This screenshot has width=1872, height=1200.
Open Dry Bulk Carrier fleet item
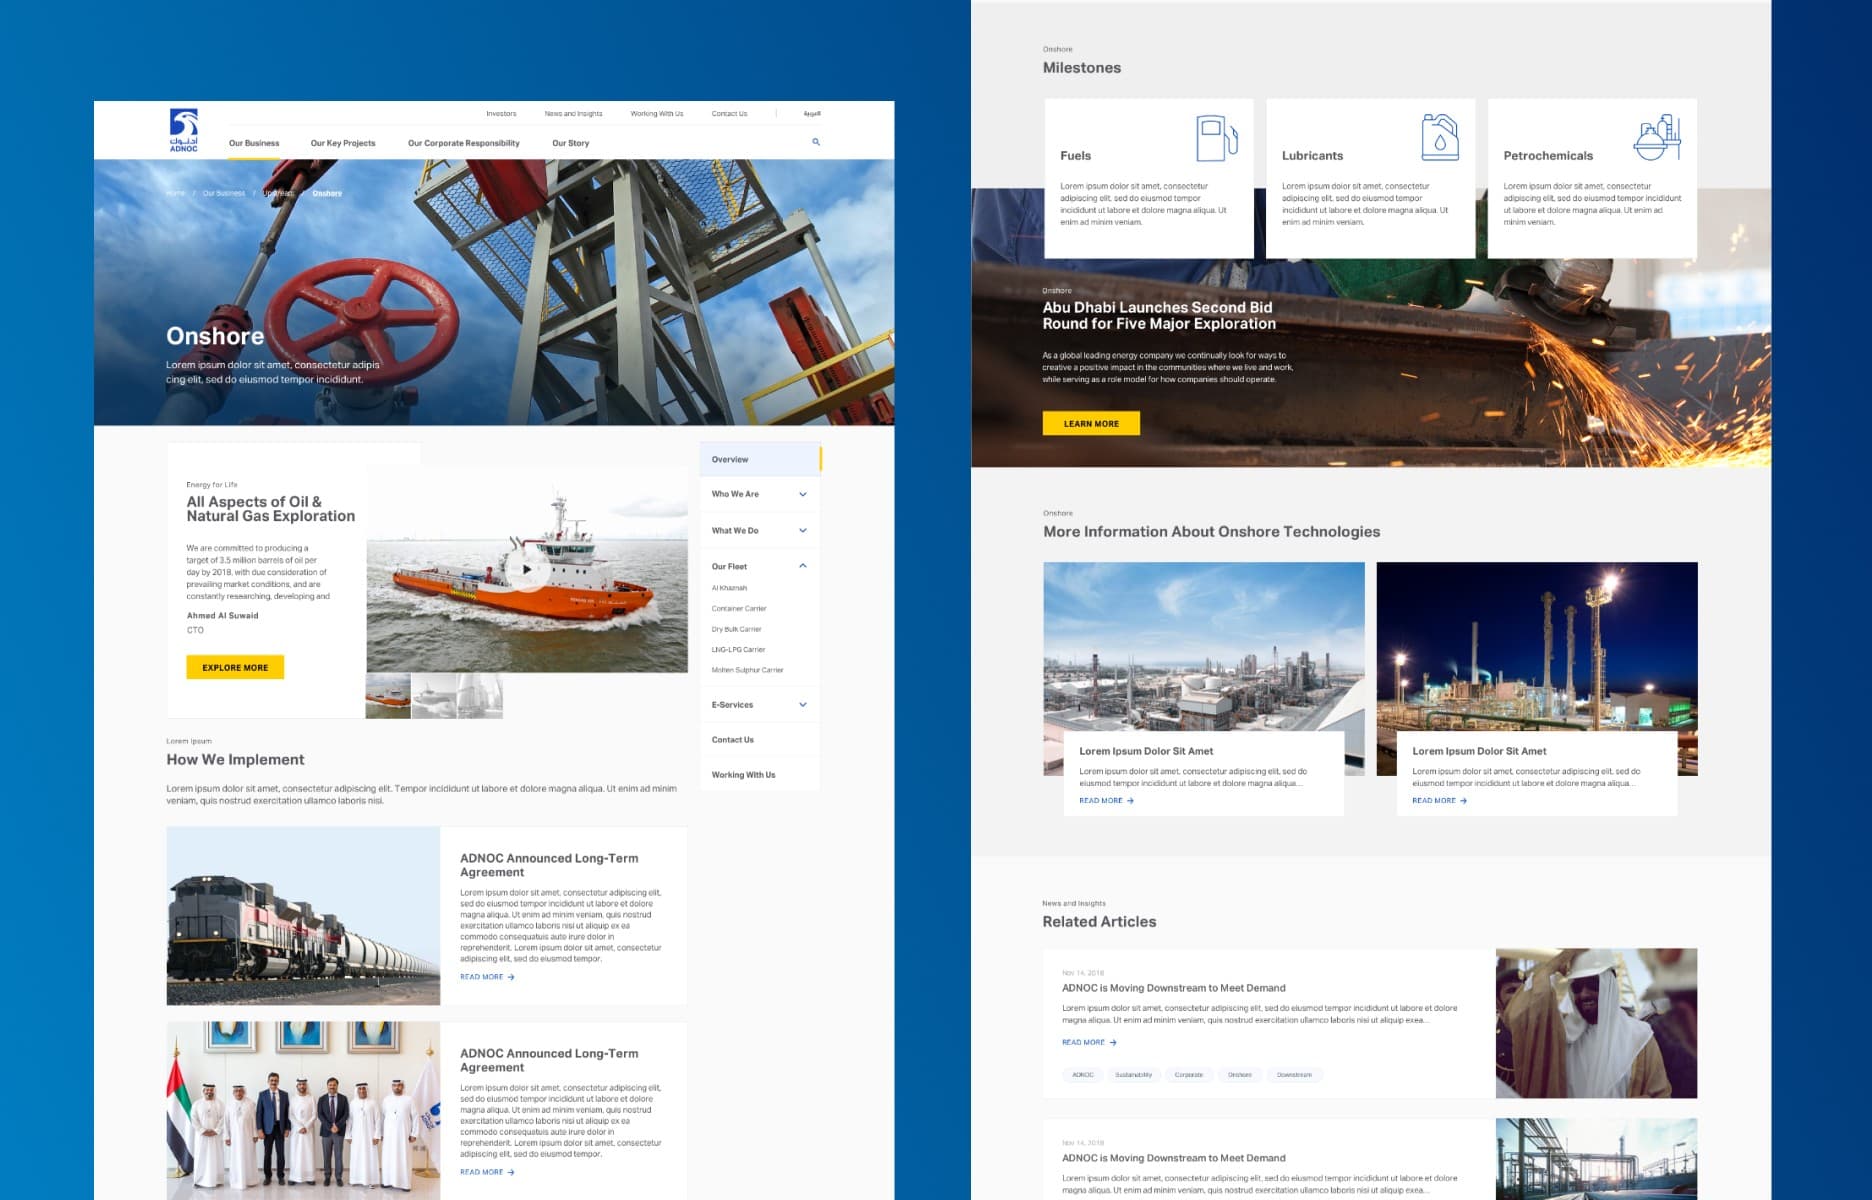tap(736, 629)
